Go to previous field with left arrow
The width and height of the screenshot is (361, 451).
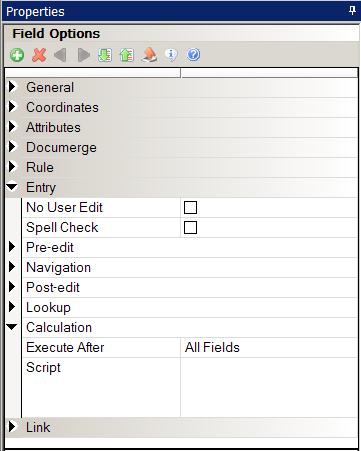(x=60, y=55)
